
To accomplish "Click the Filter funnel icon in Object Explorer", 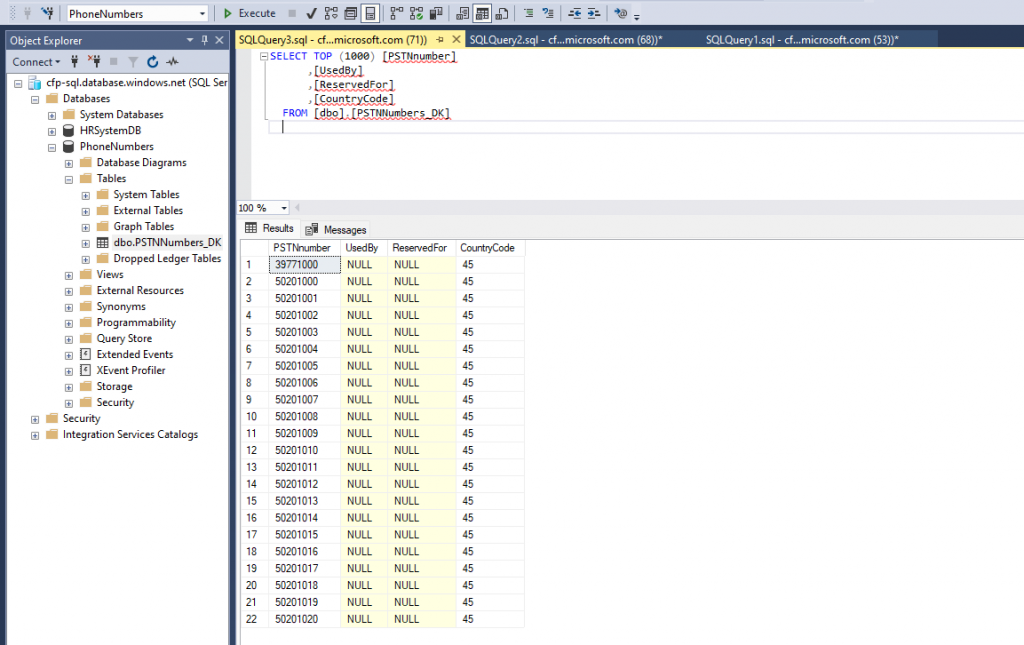I will coord(133,62).
